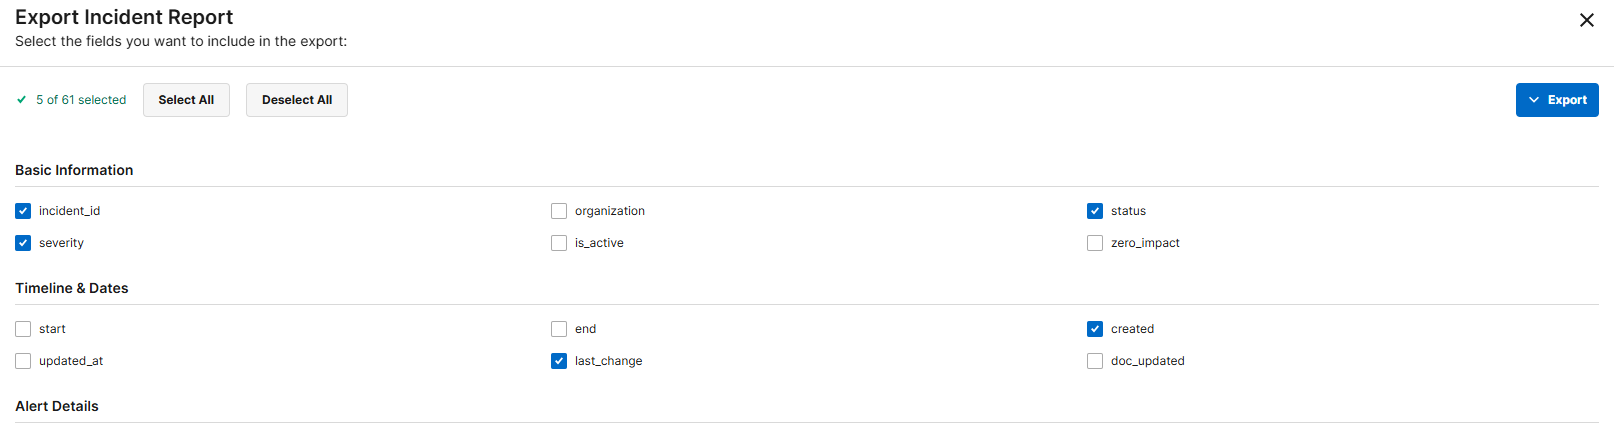1614x424 pixels.
Task: Deselect the status field checkbox
Action: click(x=1095, y=211)
